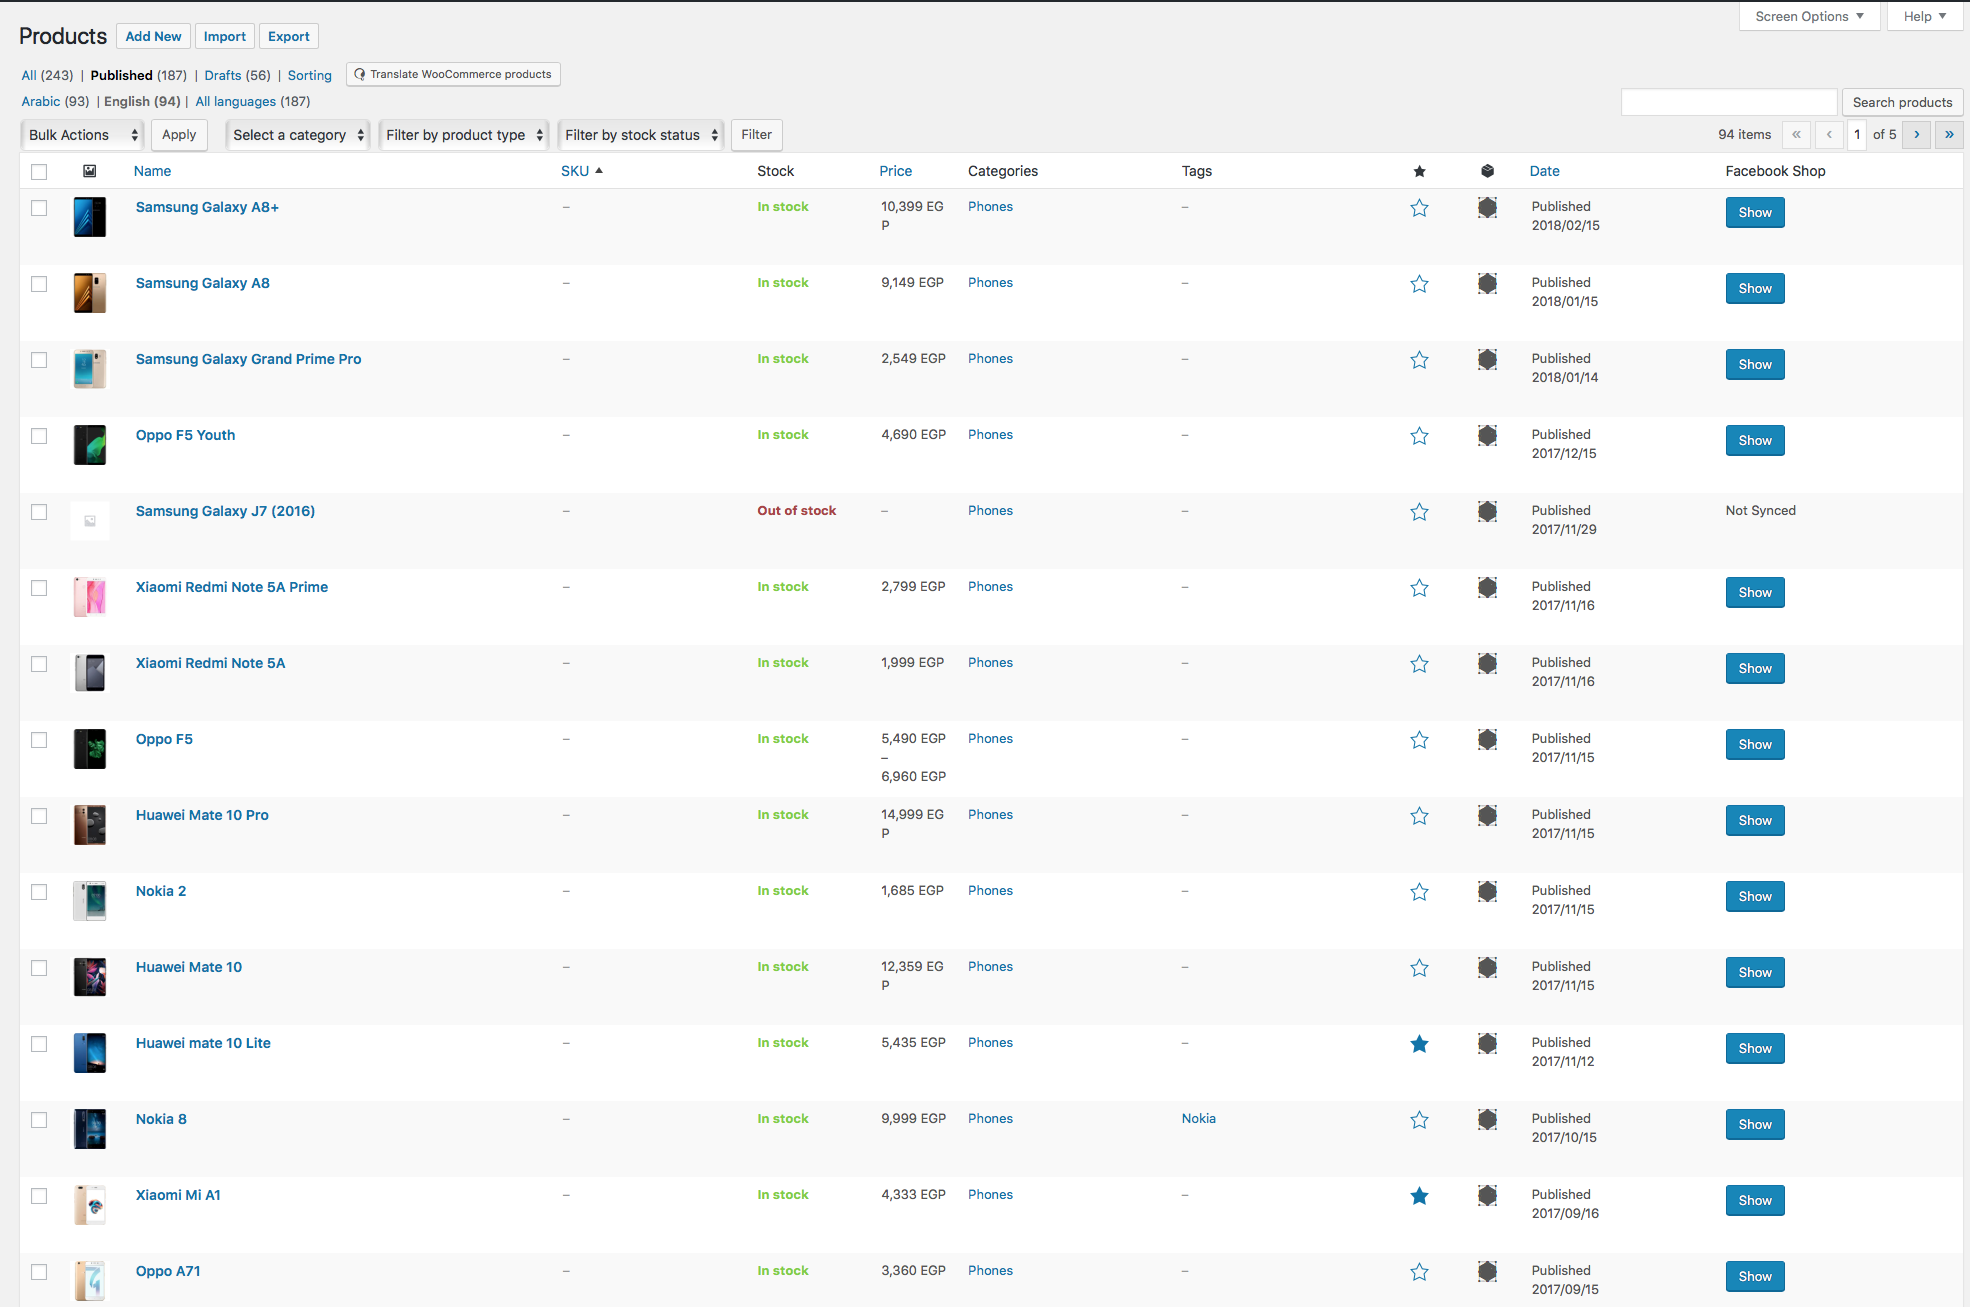Image resolution: width=1970 pixels, height=1307 pixels.
Task: Open Filter by stock status dropdown
Action: coord(641,135)
